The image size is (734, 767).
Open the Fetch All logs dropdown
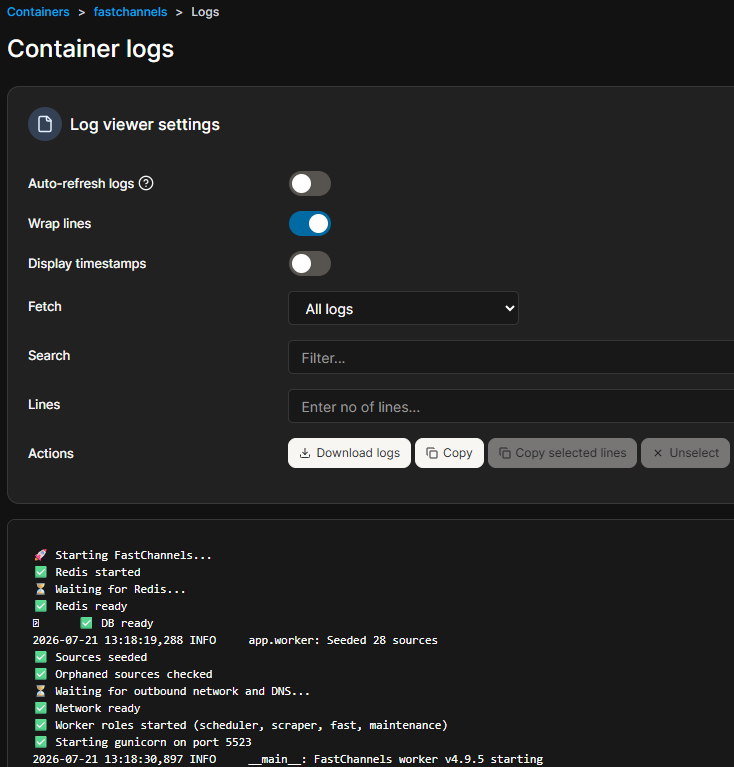tap(403, 308)
